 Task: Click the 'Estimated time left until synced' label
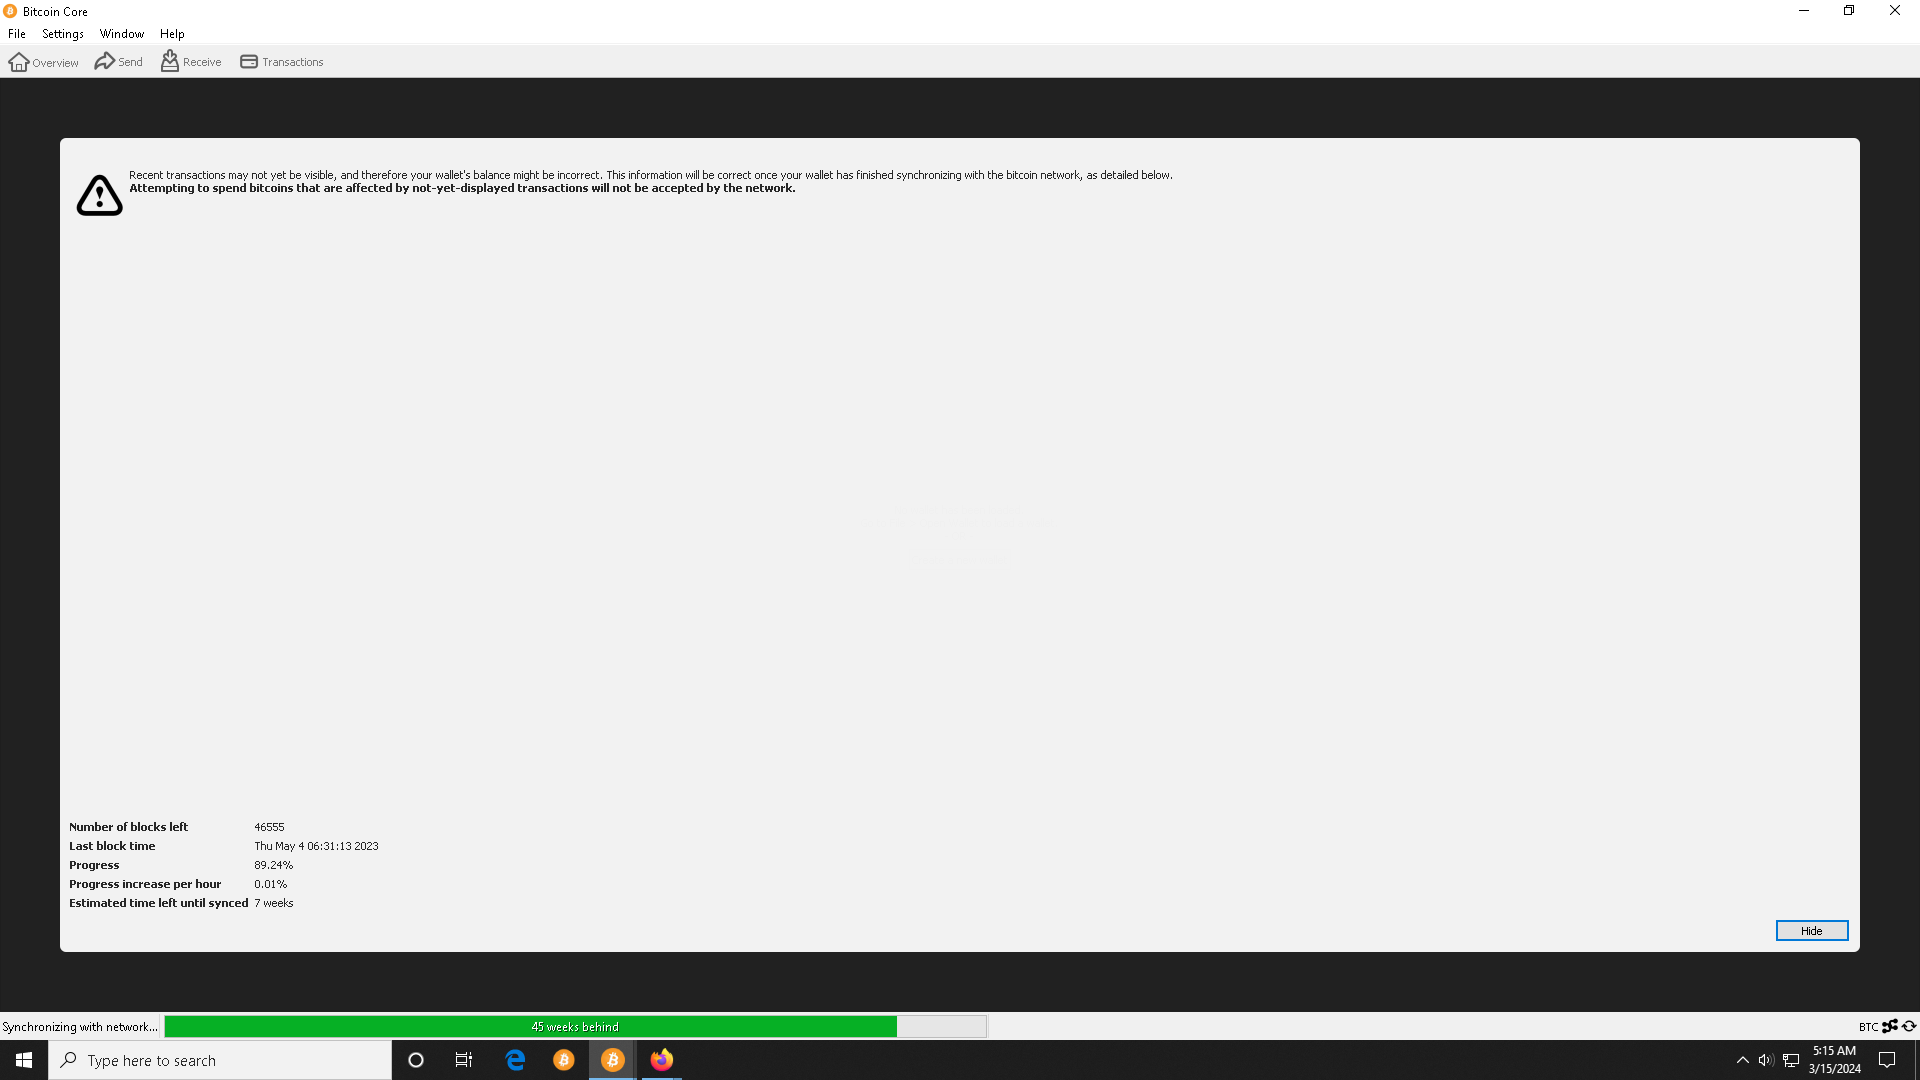click(x=158, y=903)
